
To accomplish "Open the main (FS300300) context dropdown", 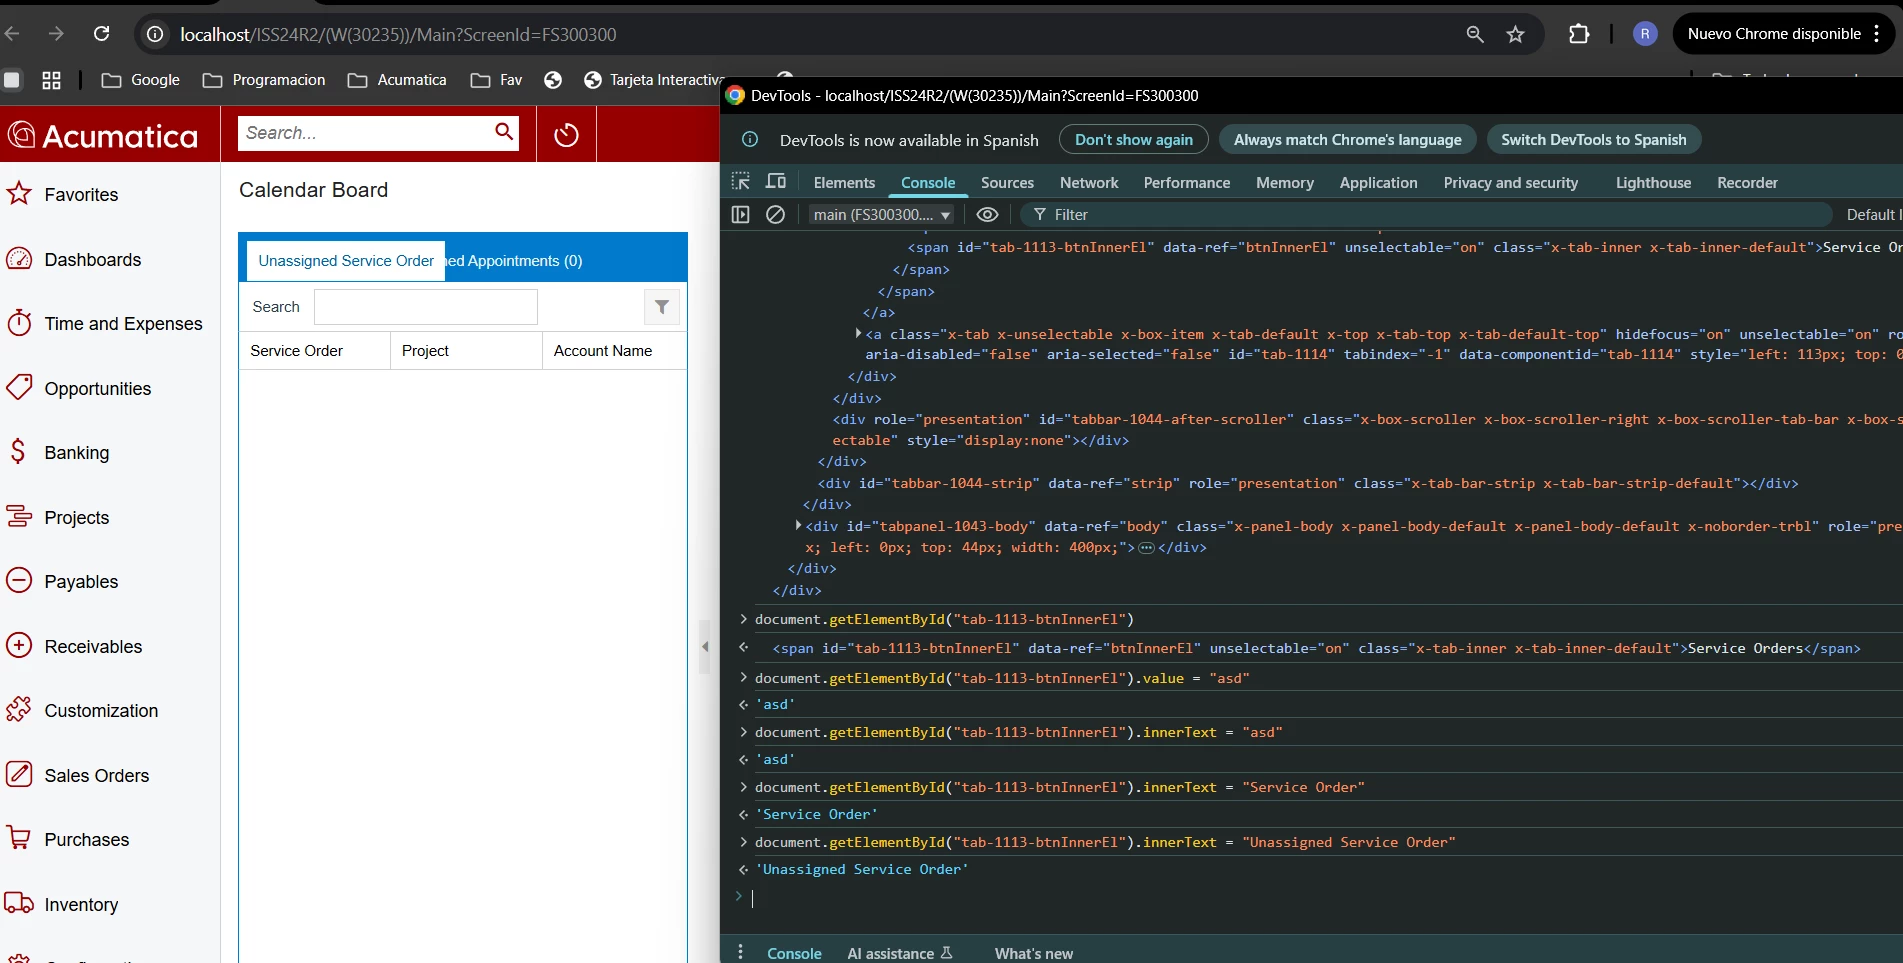I will [882, 214].
